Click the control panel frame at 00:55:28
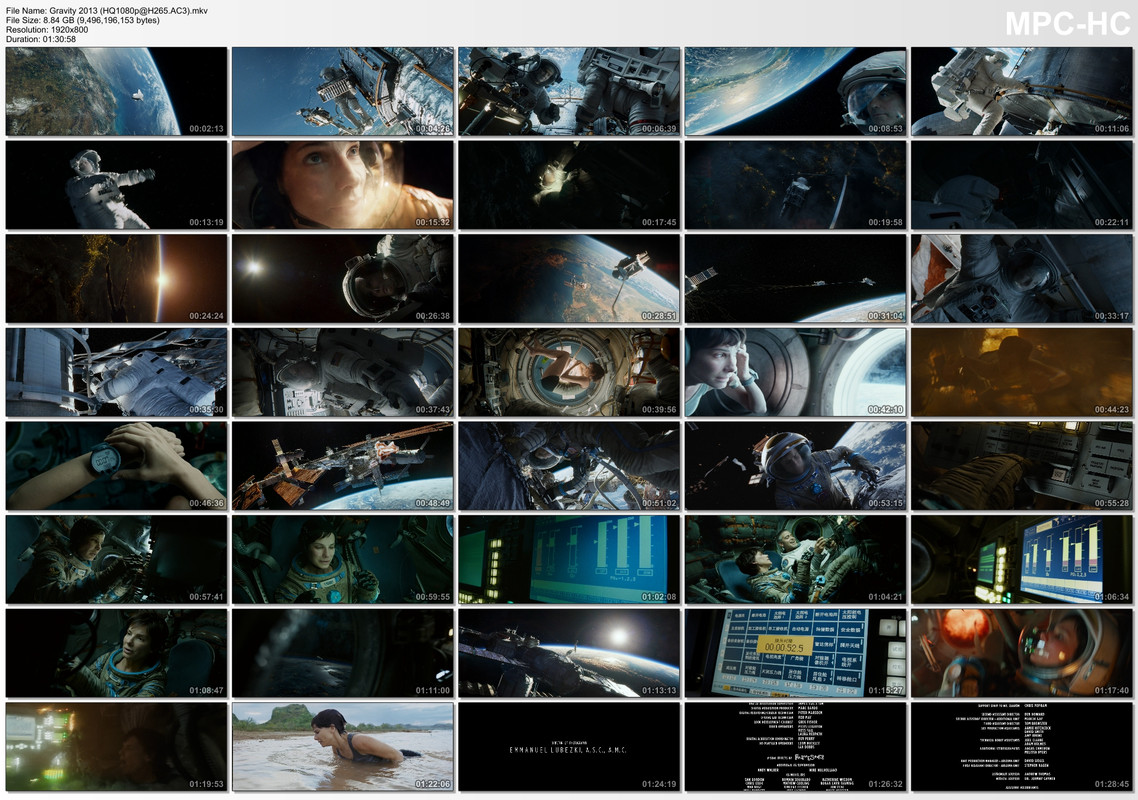This screenshot has width=1138, height=800. pyautogui.click(x=1022, y=466)
